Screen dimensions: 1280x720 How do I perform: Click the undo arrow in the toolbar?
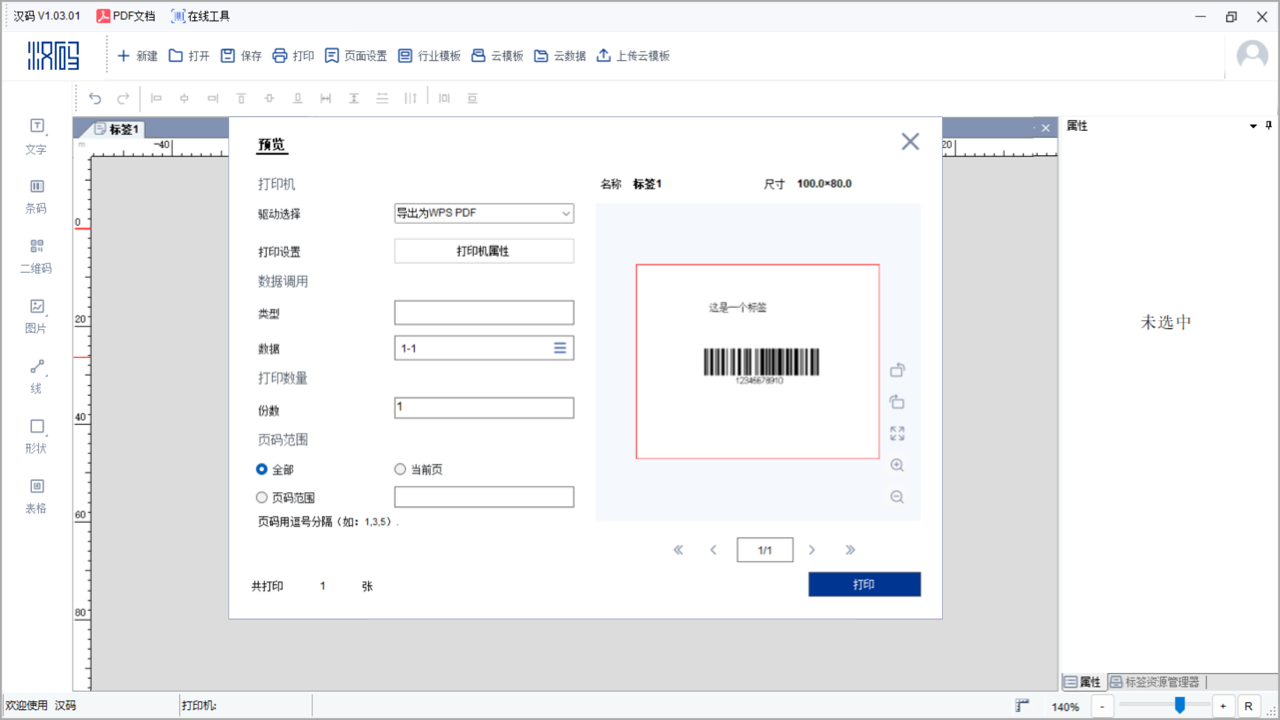pos(95,97)
